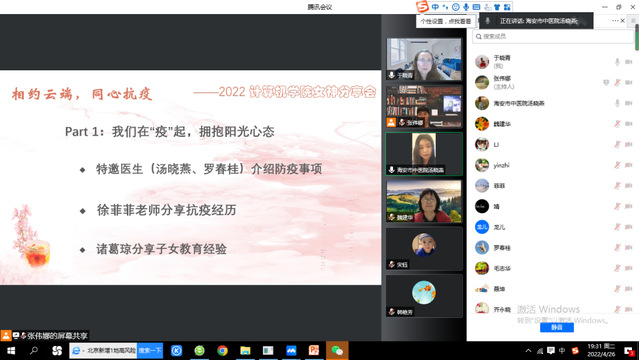Click the 个性设置 tooltip popup

(x=445, y=21)
